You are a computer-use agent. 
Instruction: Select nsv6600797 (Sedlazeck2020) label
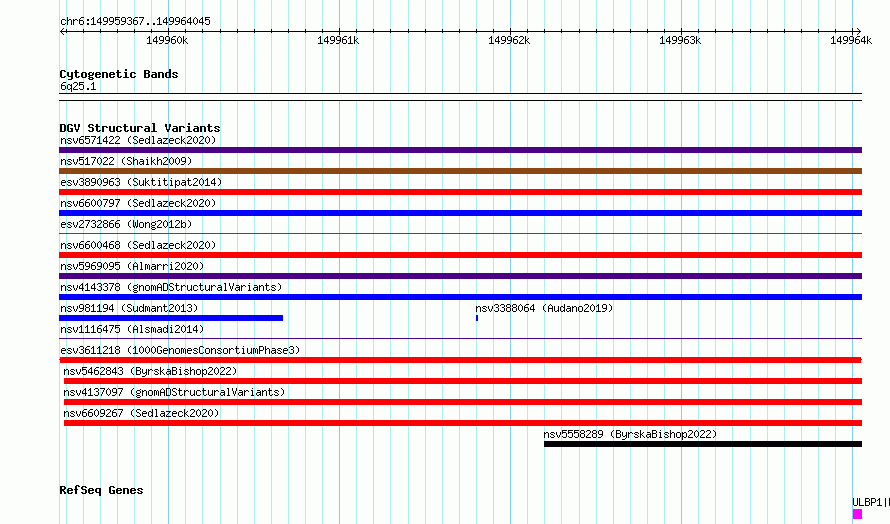coord(138,203)
